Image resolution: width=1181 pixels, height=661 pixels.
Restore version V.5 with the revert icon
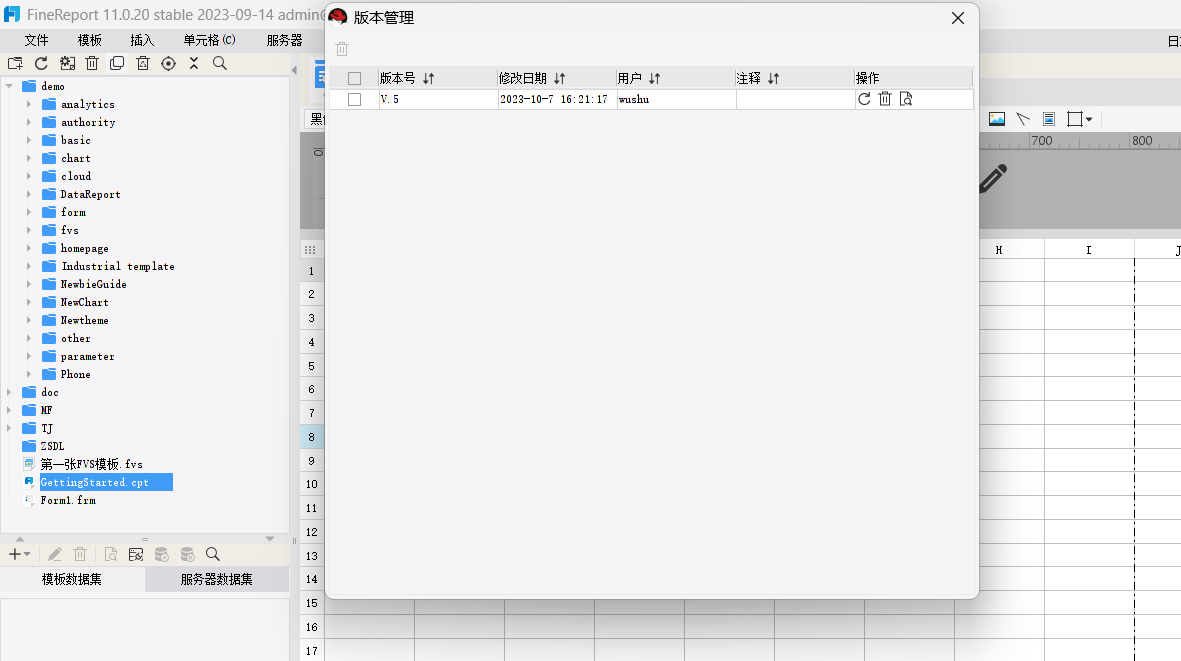coord(864,99)
